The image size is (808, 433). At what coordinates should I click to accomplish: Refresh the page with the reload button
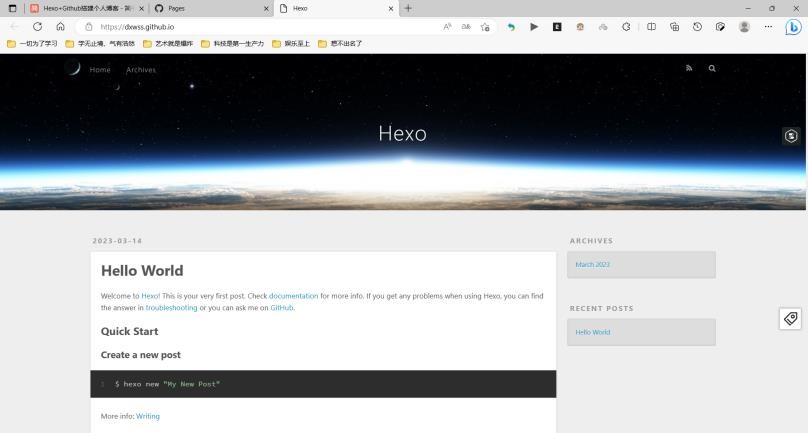pyautogui.click(x=37, y=27)
